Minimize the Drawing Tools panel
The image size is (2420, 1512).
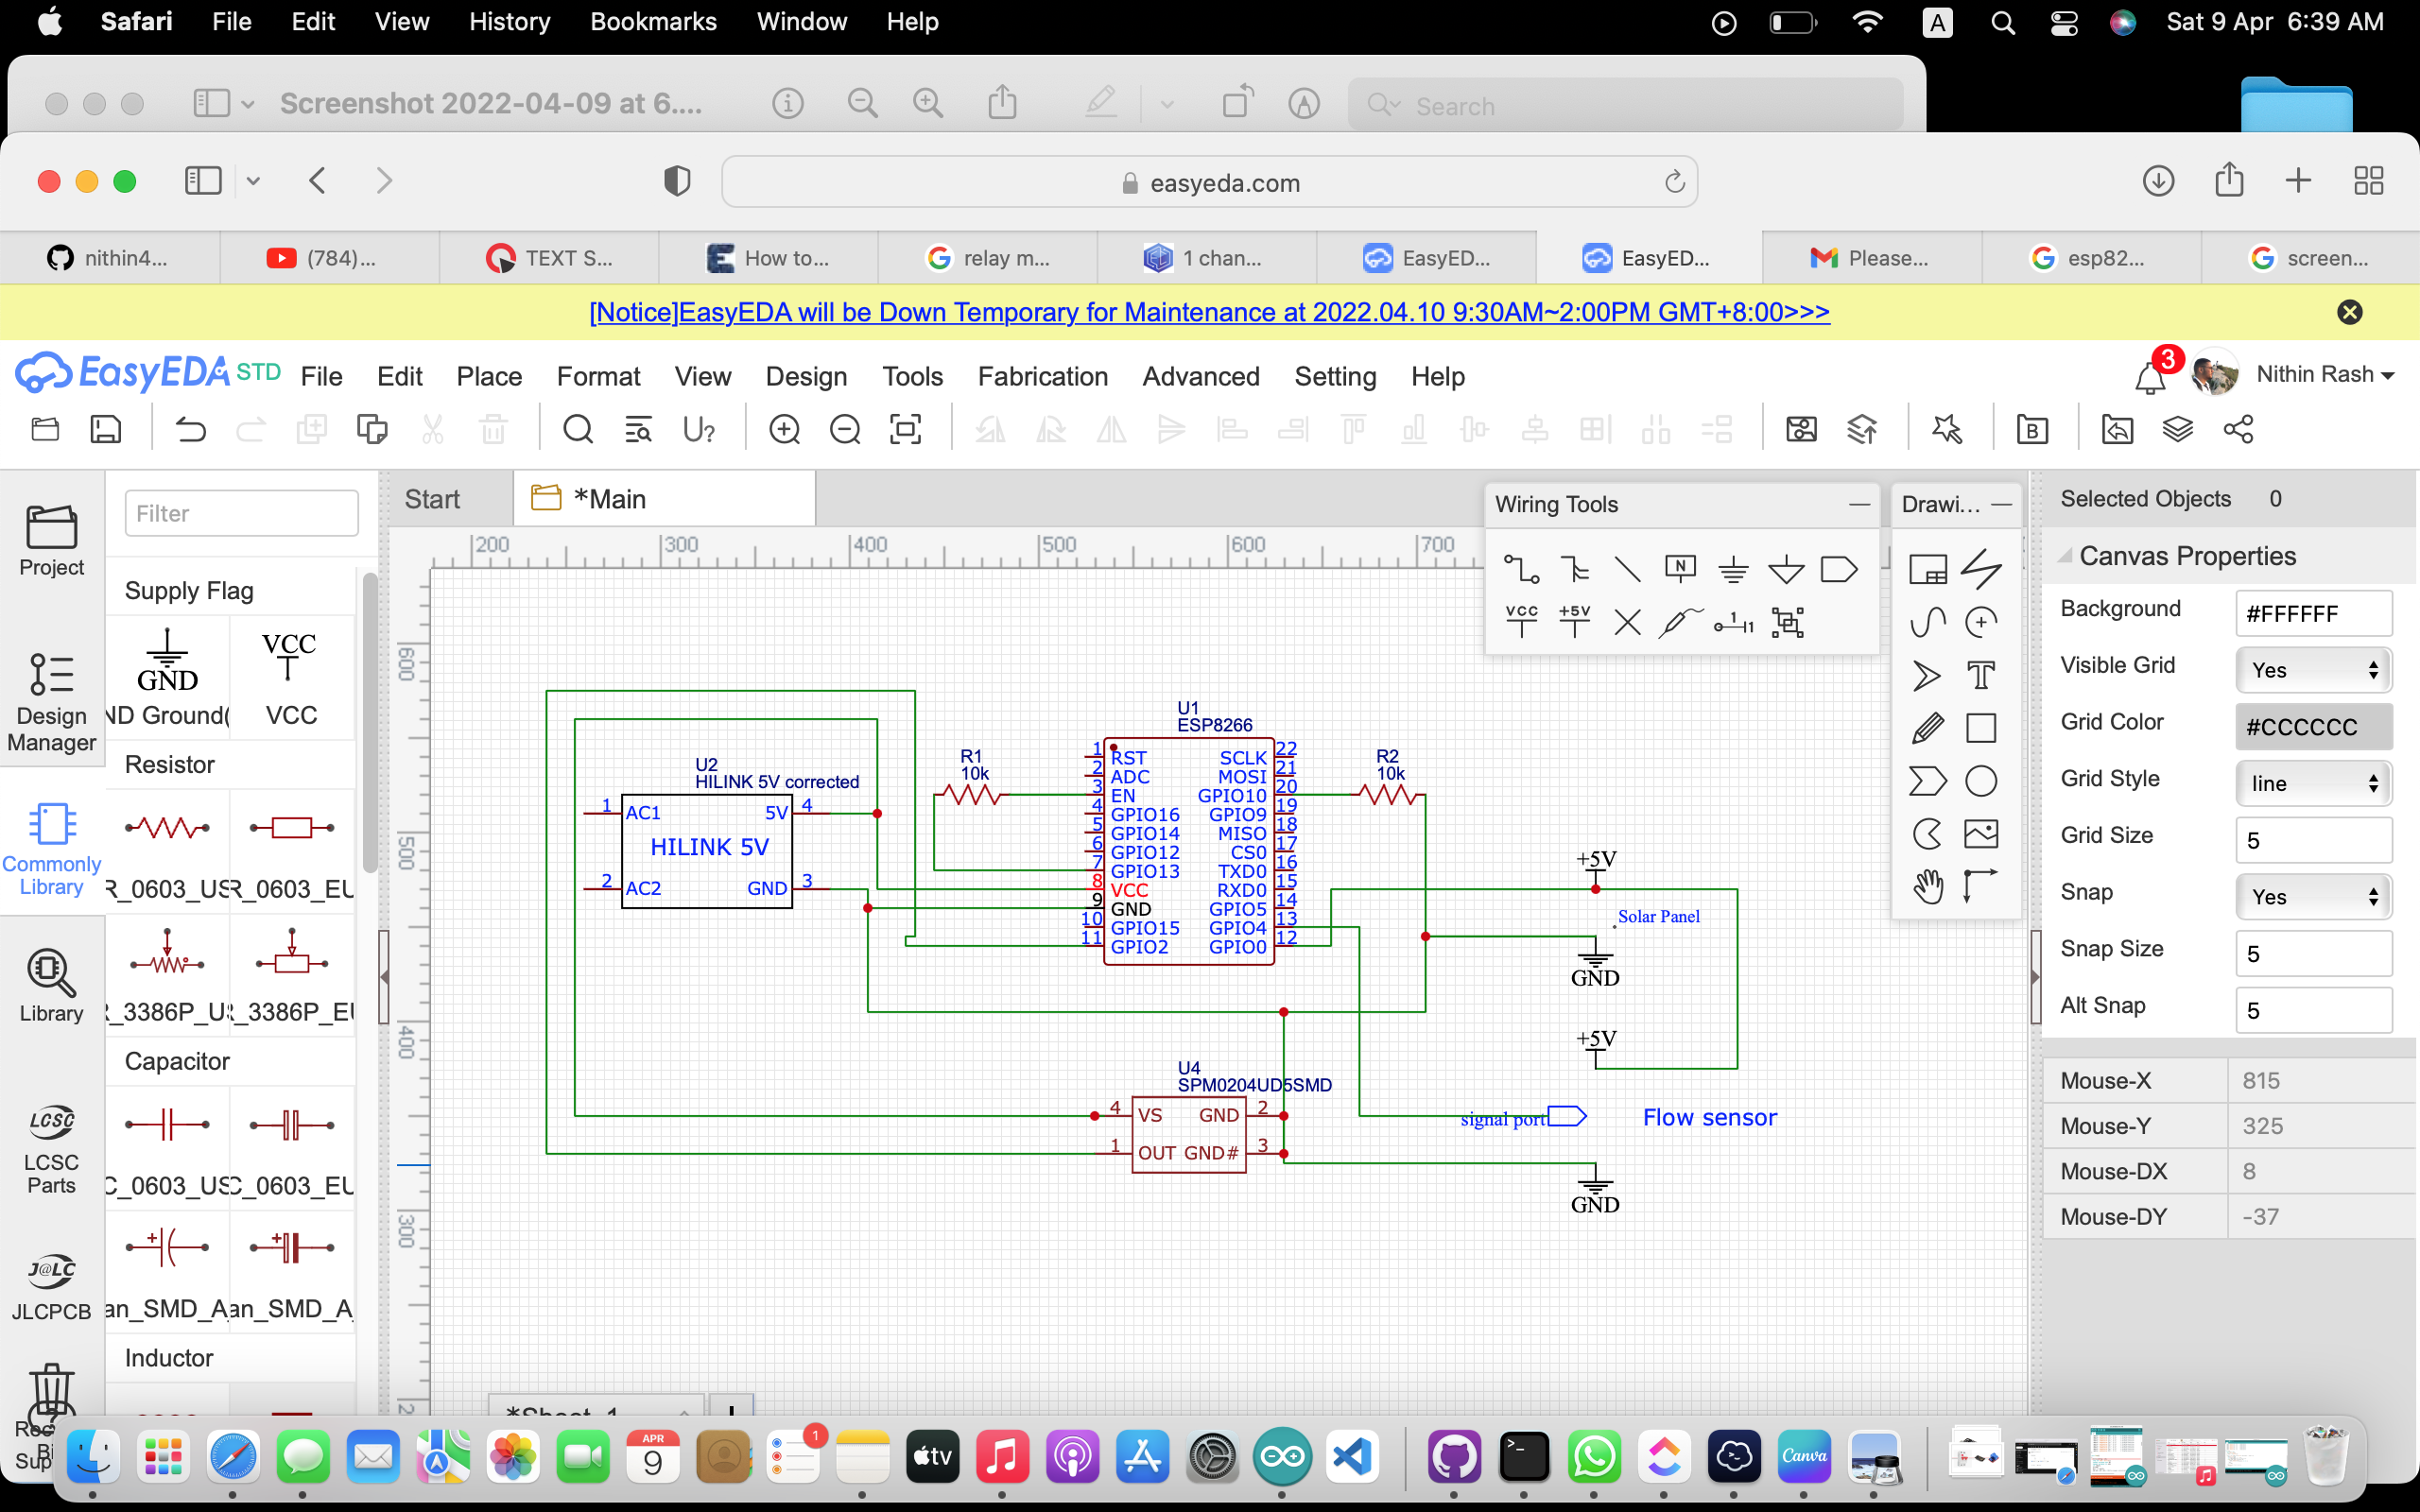pos(2002,504)
